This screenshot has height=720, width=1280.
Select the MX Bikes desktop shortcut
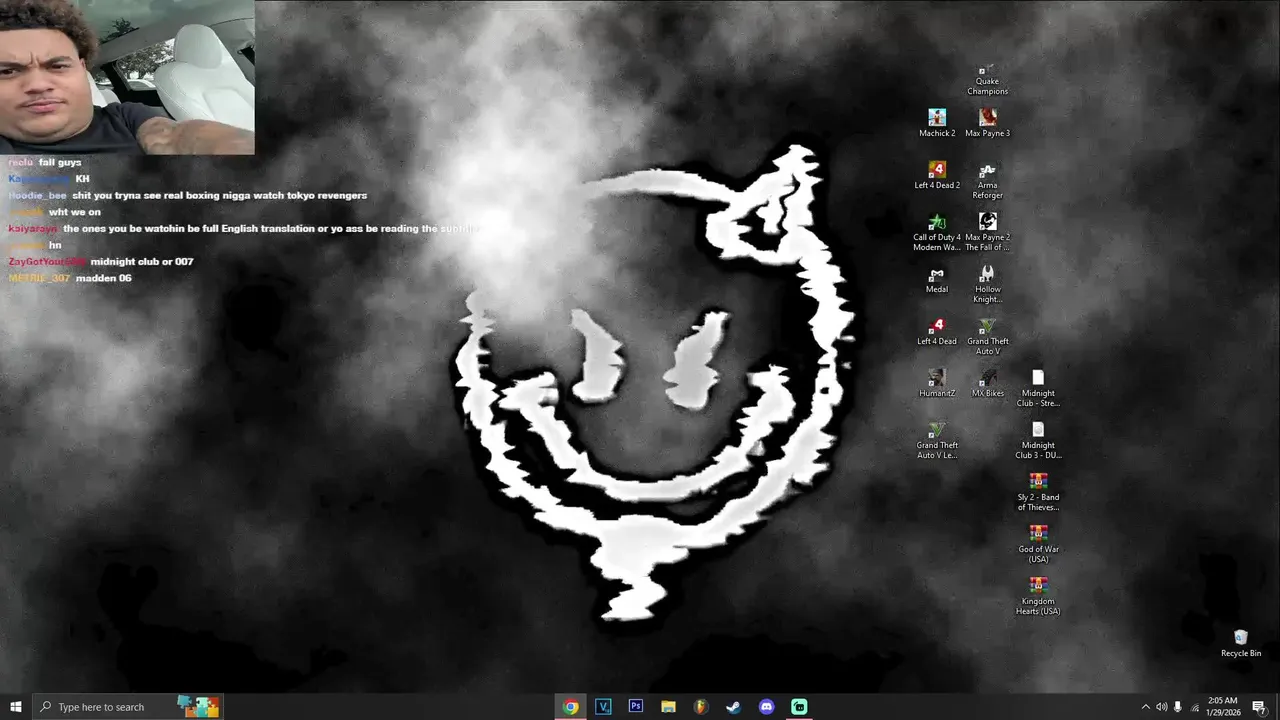click(987, 383)
